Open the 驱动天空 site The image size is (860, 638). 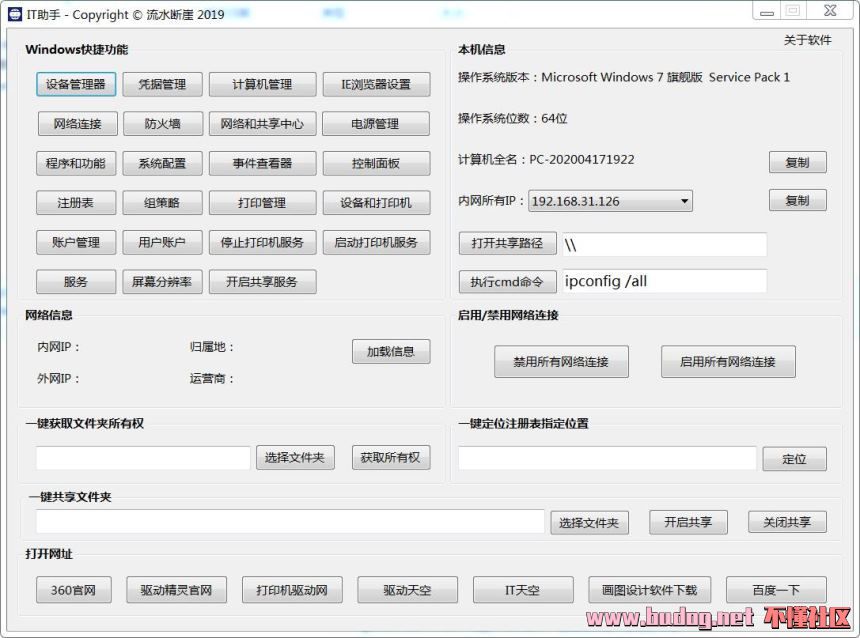408,590
